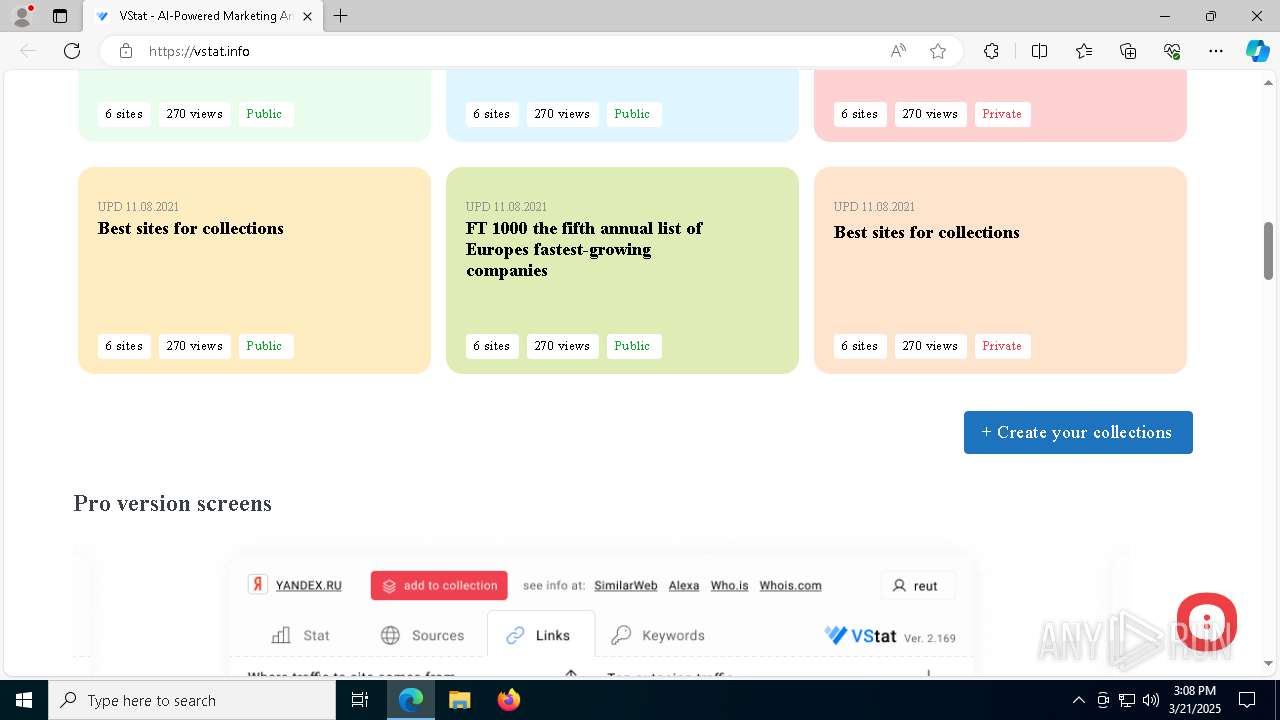
Task: Show hidden system tray icons
Action: (x=1078, y=700)
